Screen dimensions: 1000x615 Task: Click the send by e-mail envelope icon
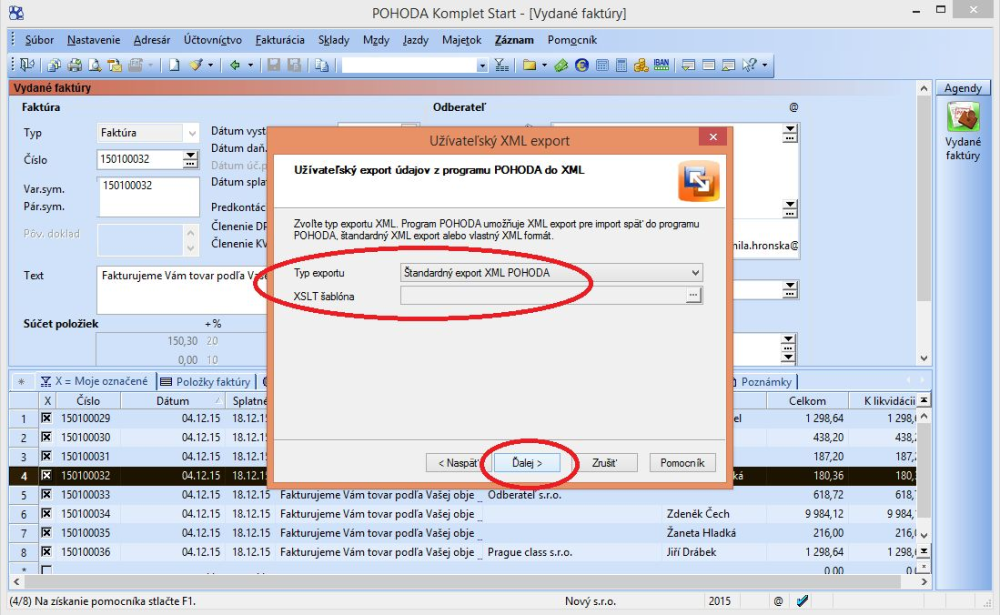click(x=115, y=64)
